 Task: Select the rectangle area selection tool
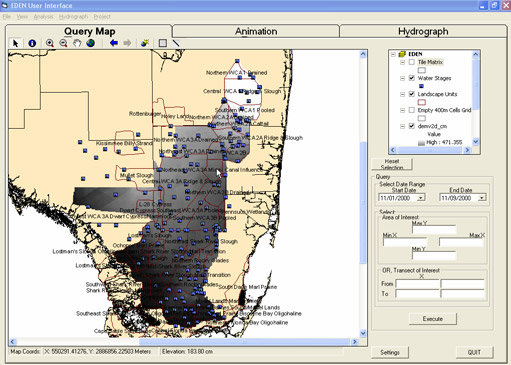[x=163, y=43]
